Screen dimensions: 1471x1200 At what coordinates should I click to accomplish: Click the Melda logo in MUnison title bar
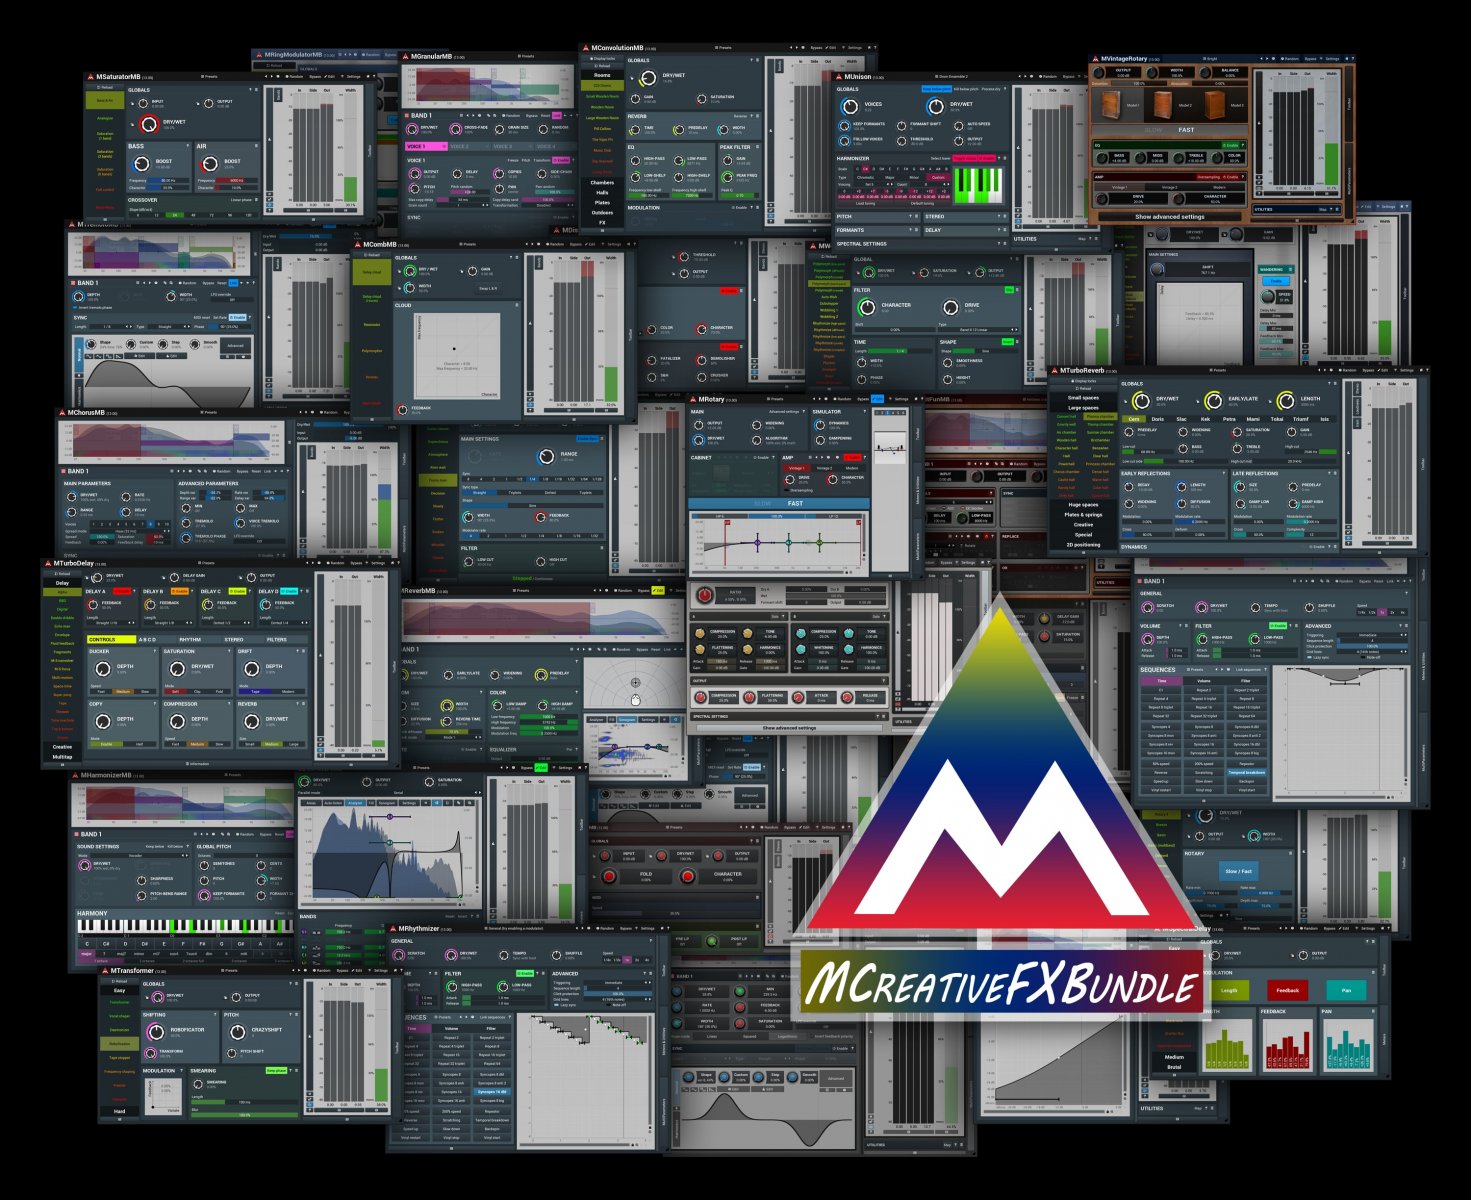pyautogui.click(x=838, y=76)
